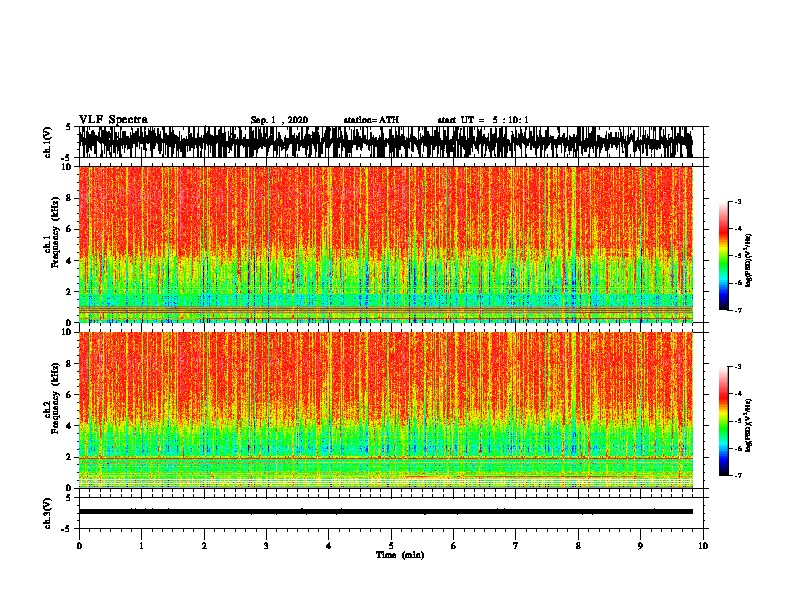
Task: Click the "station= ATH" label
Action: click(x=371, y=120)
